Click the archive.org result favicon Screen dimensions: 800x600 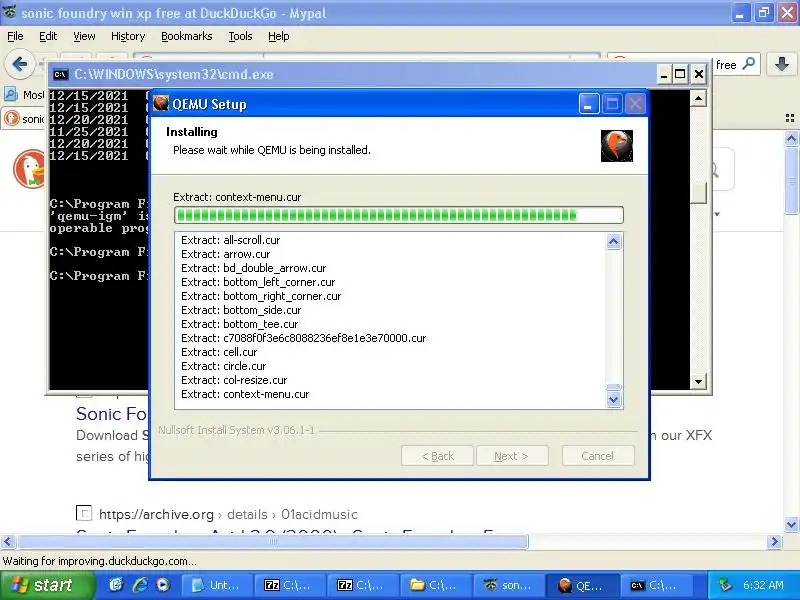(84, 513)
